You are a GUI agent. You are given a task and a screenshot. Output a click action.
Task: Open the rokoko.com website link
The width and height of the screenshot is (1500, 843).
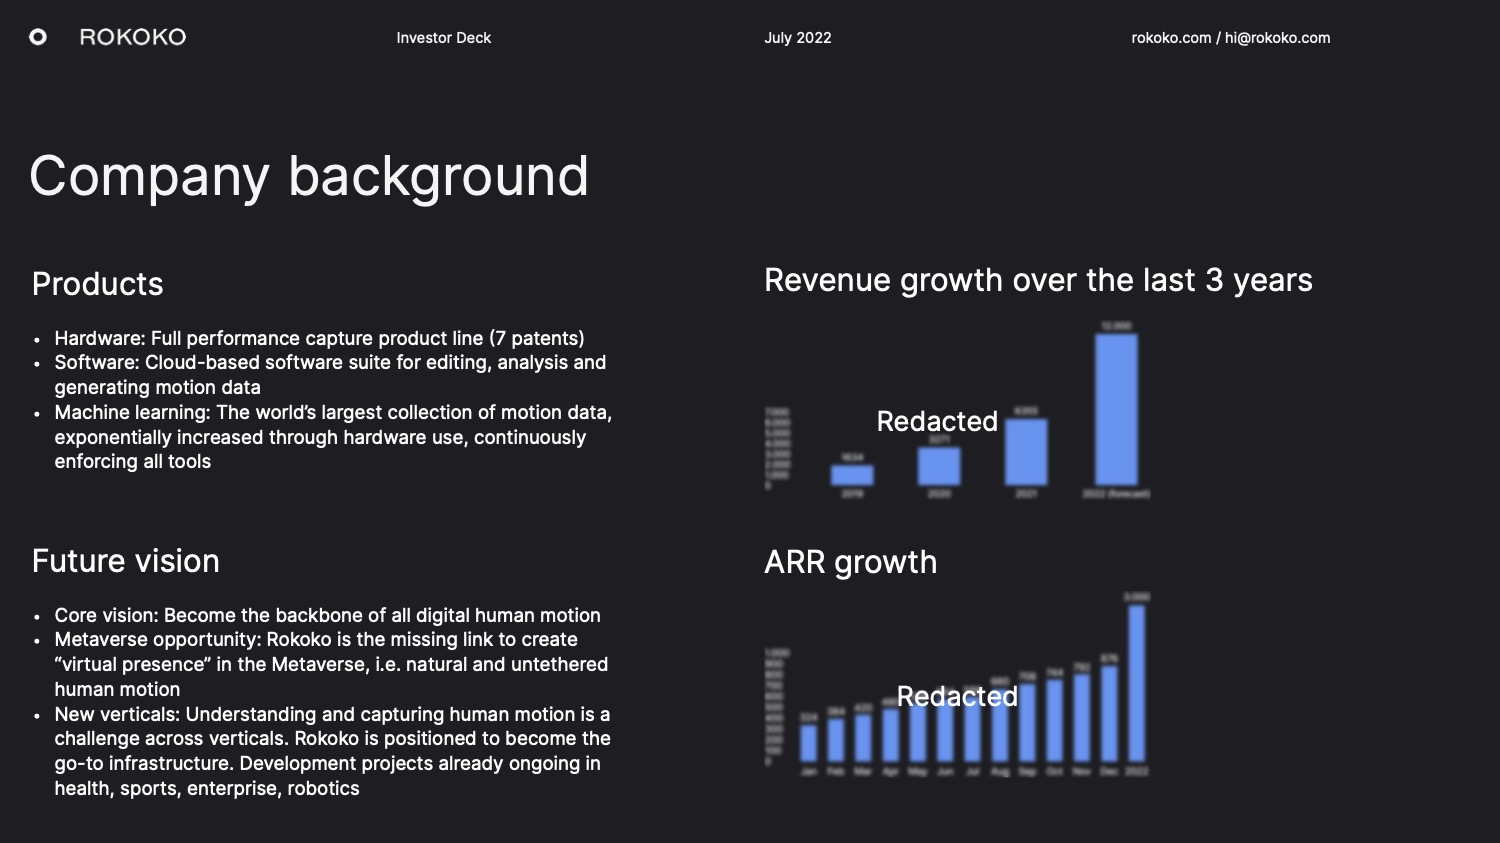(1171, 38)
